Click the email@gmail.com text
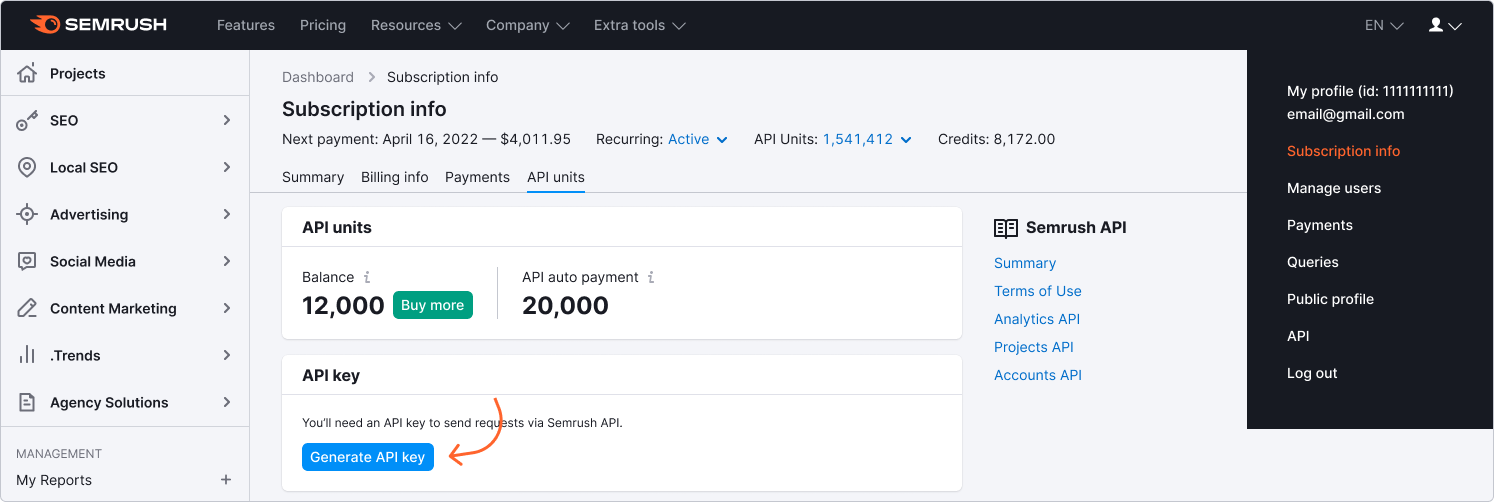 pos(1346,114)
